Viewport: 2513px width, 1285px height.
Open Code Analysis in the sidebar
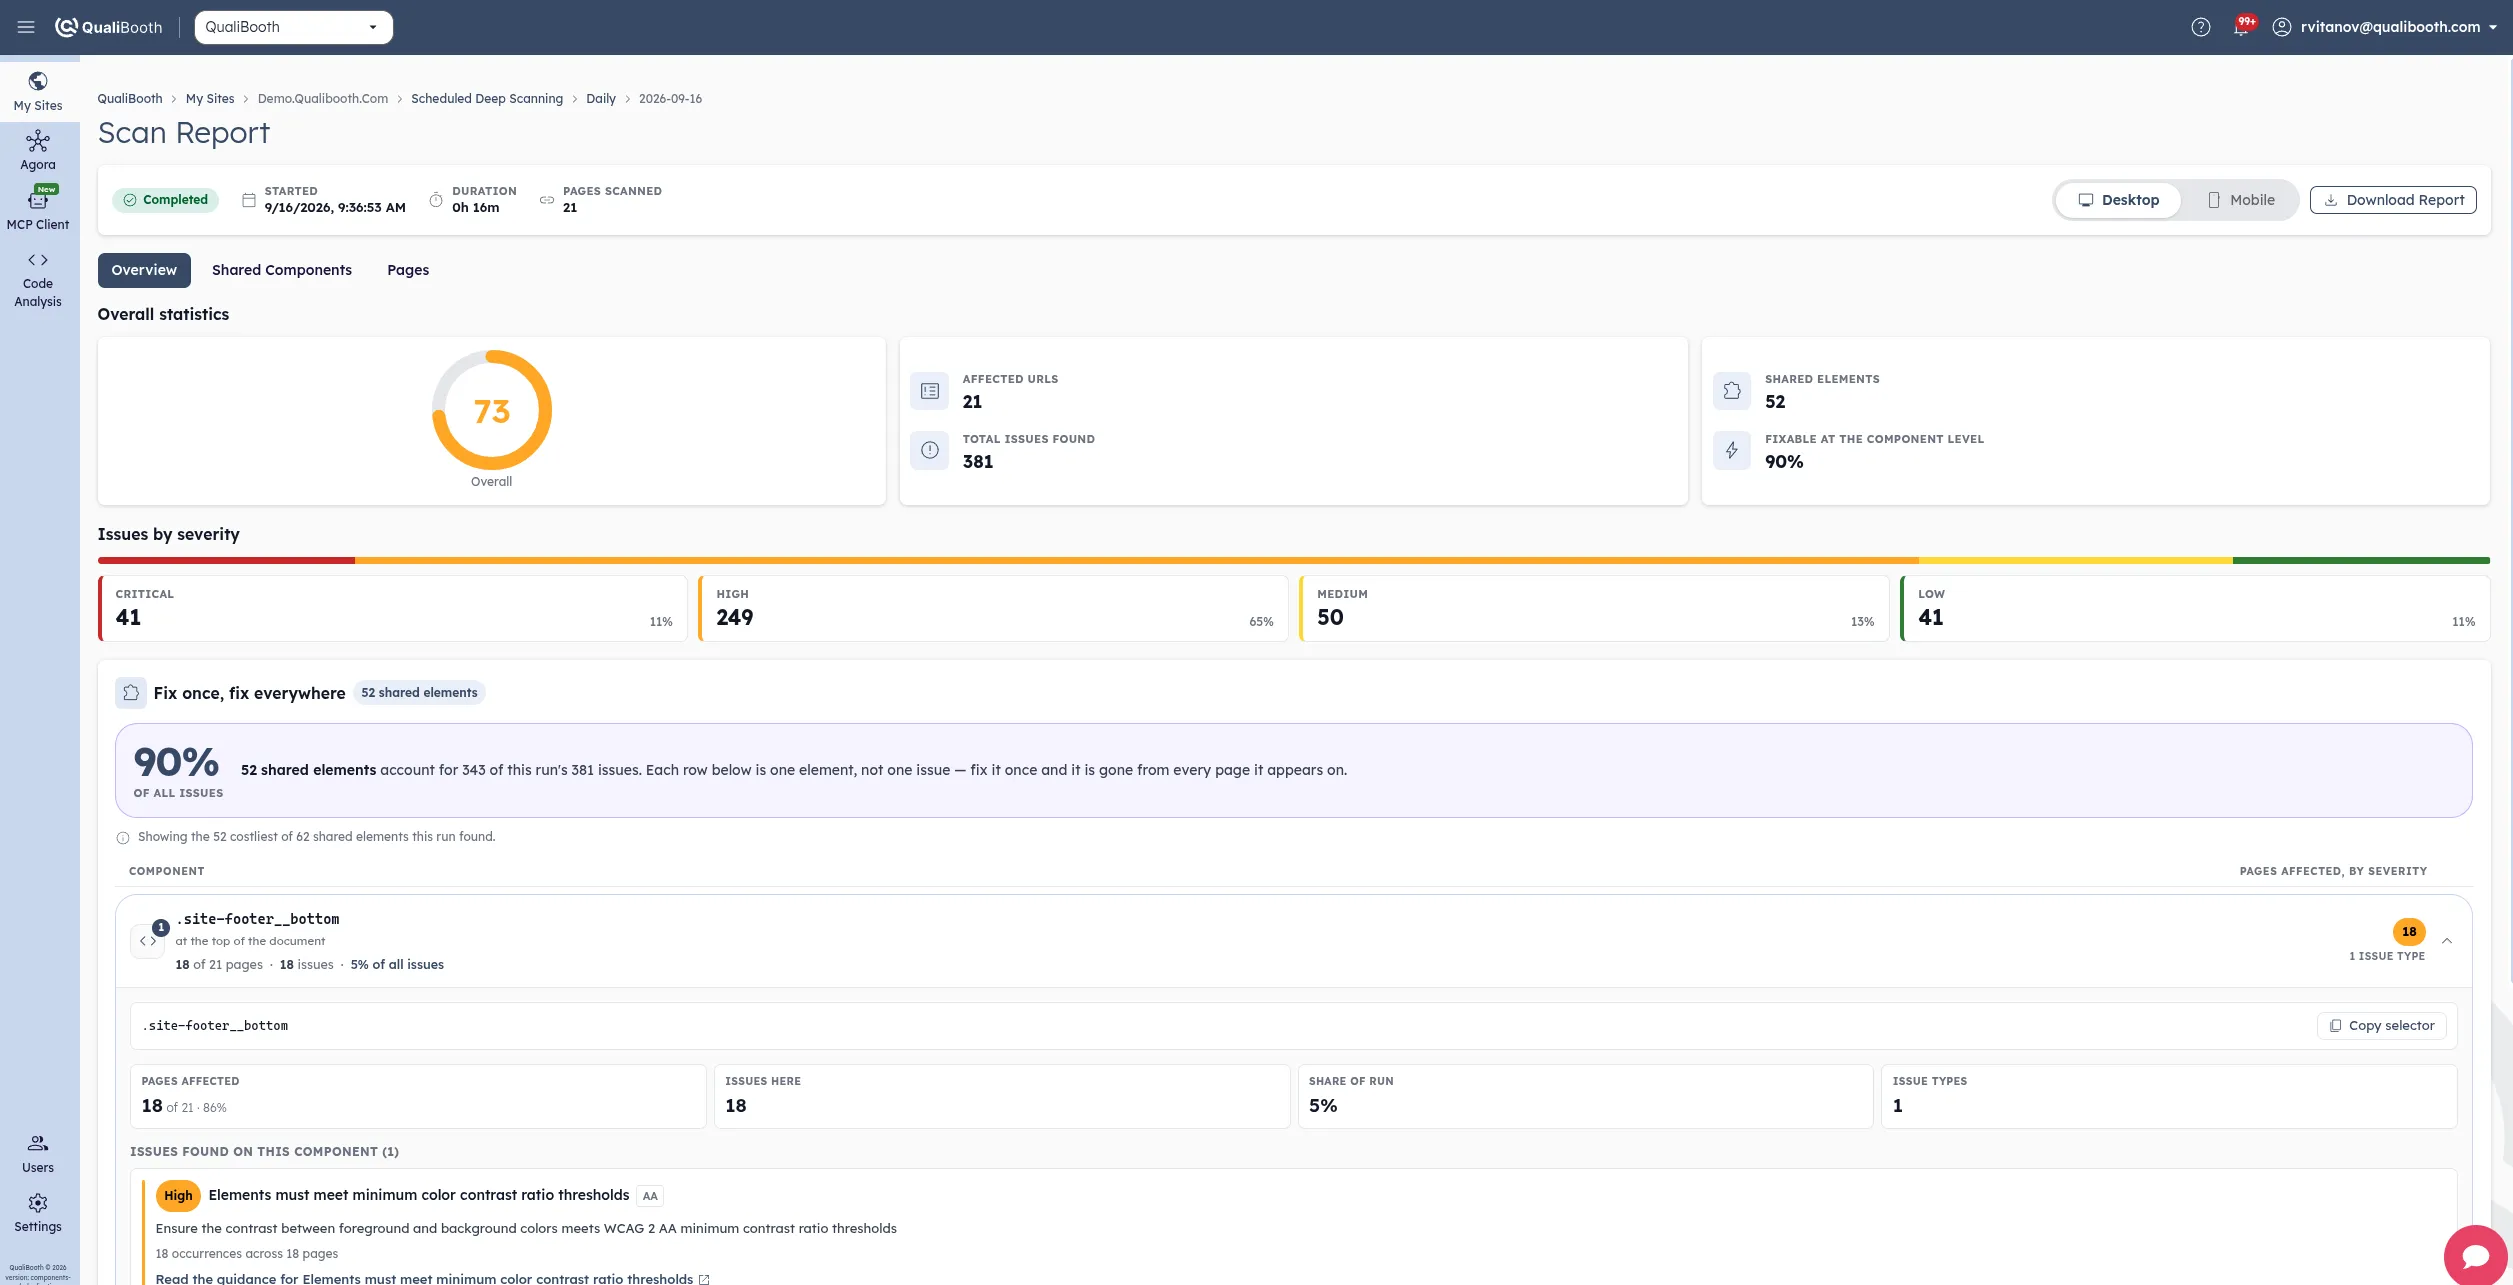click(38, 281)
